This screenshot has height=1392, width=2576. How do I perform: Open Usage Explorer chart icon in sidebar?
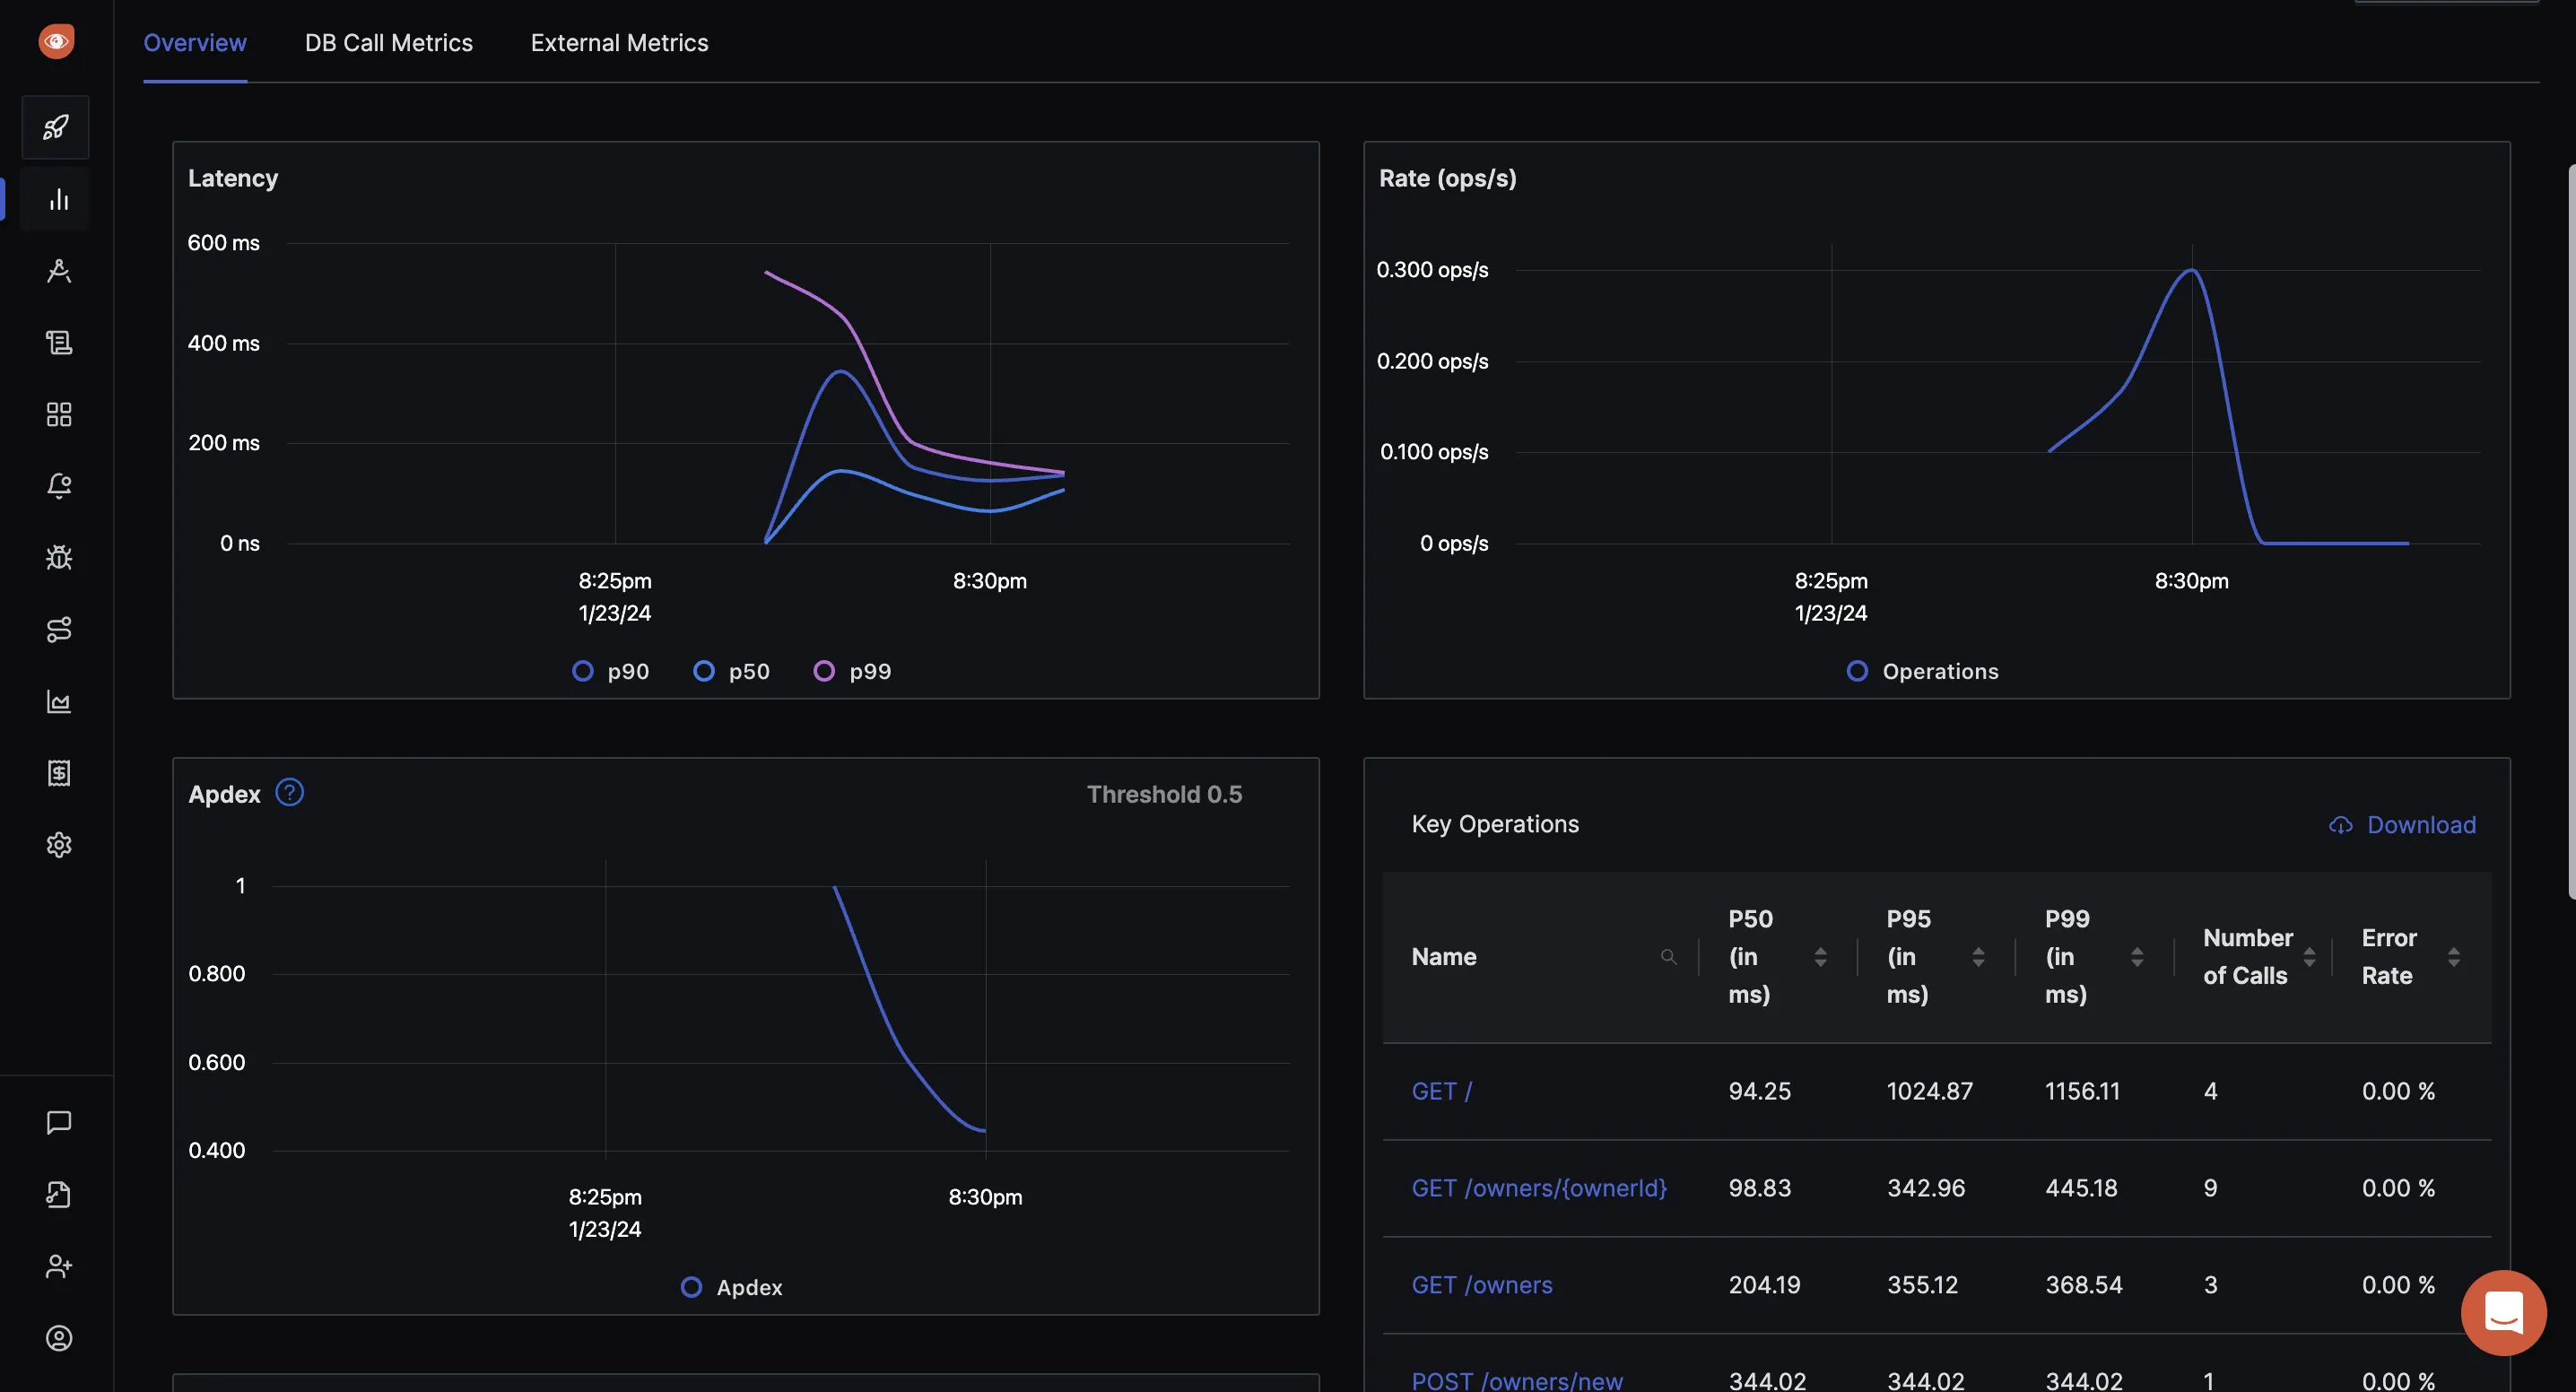59,701
